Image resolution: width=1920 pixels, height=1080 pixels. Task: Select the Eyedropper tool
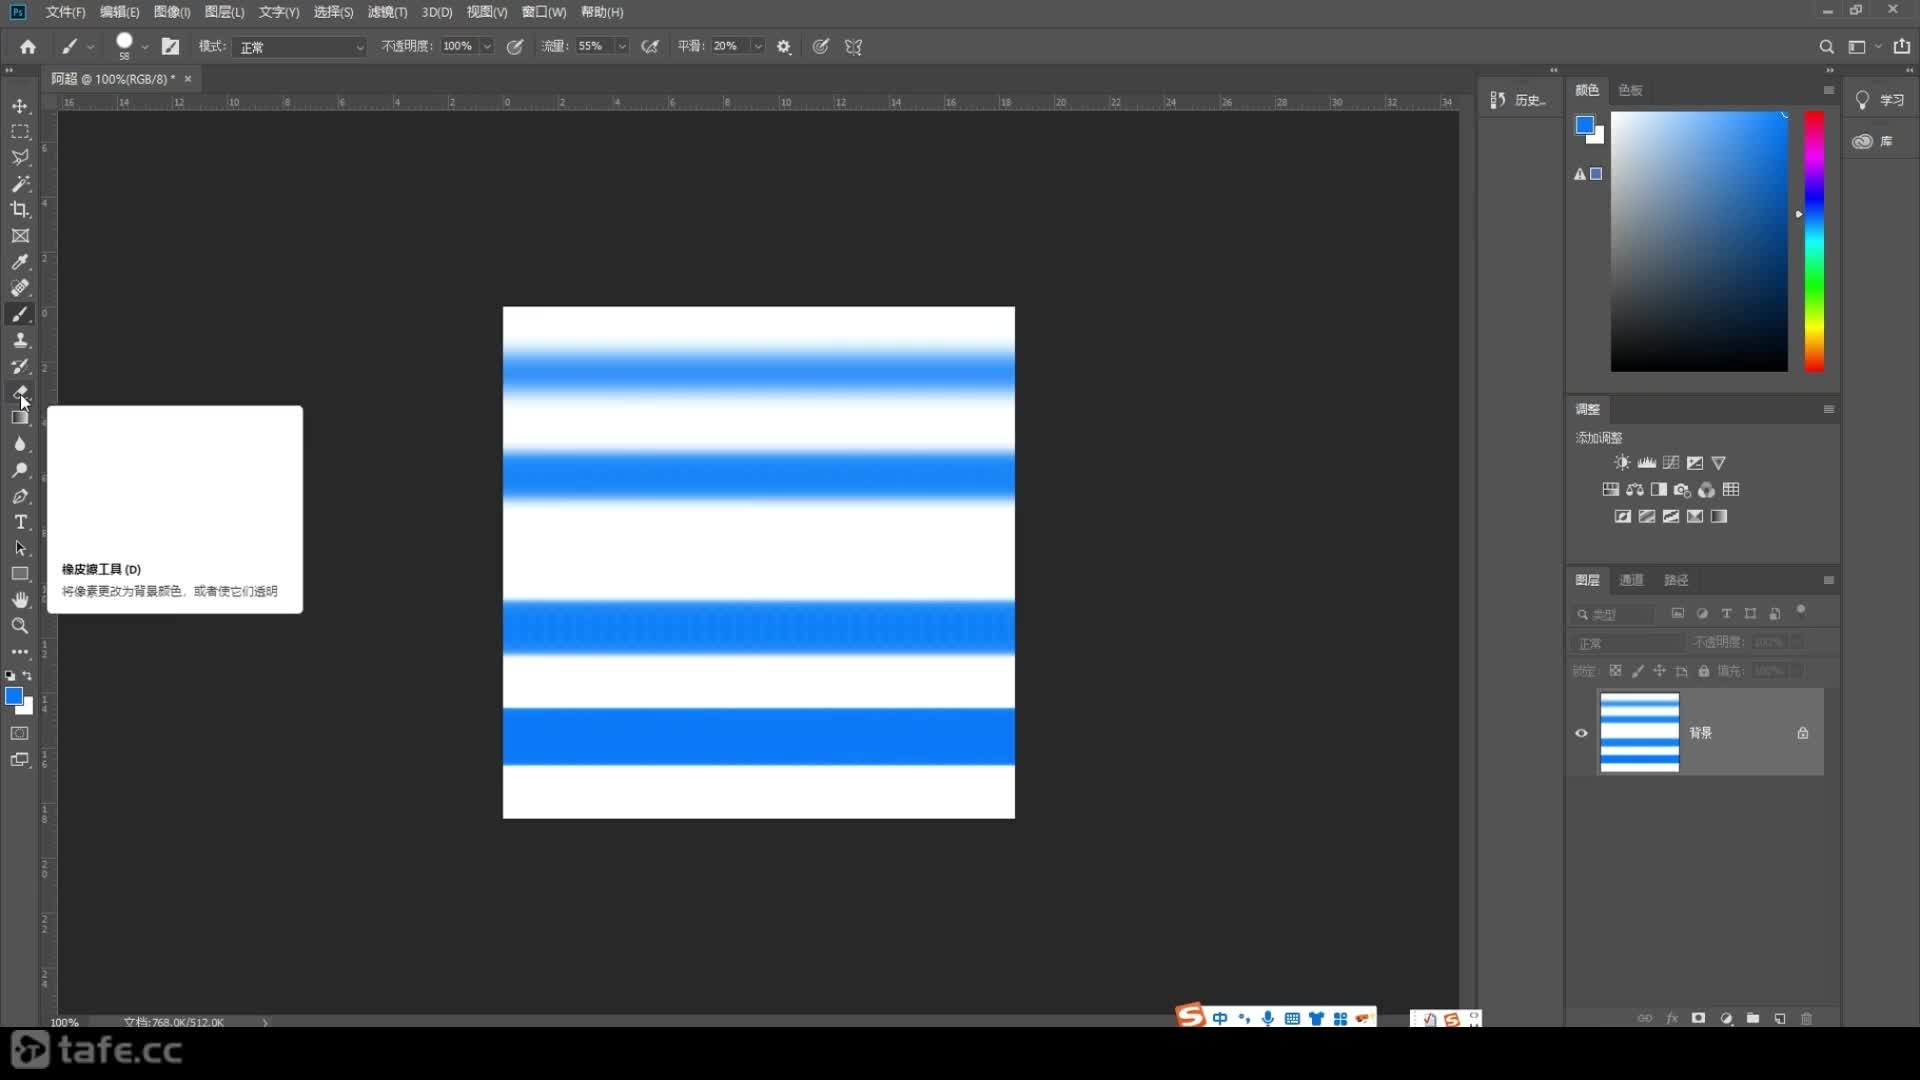click(20, 262)
